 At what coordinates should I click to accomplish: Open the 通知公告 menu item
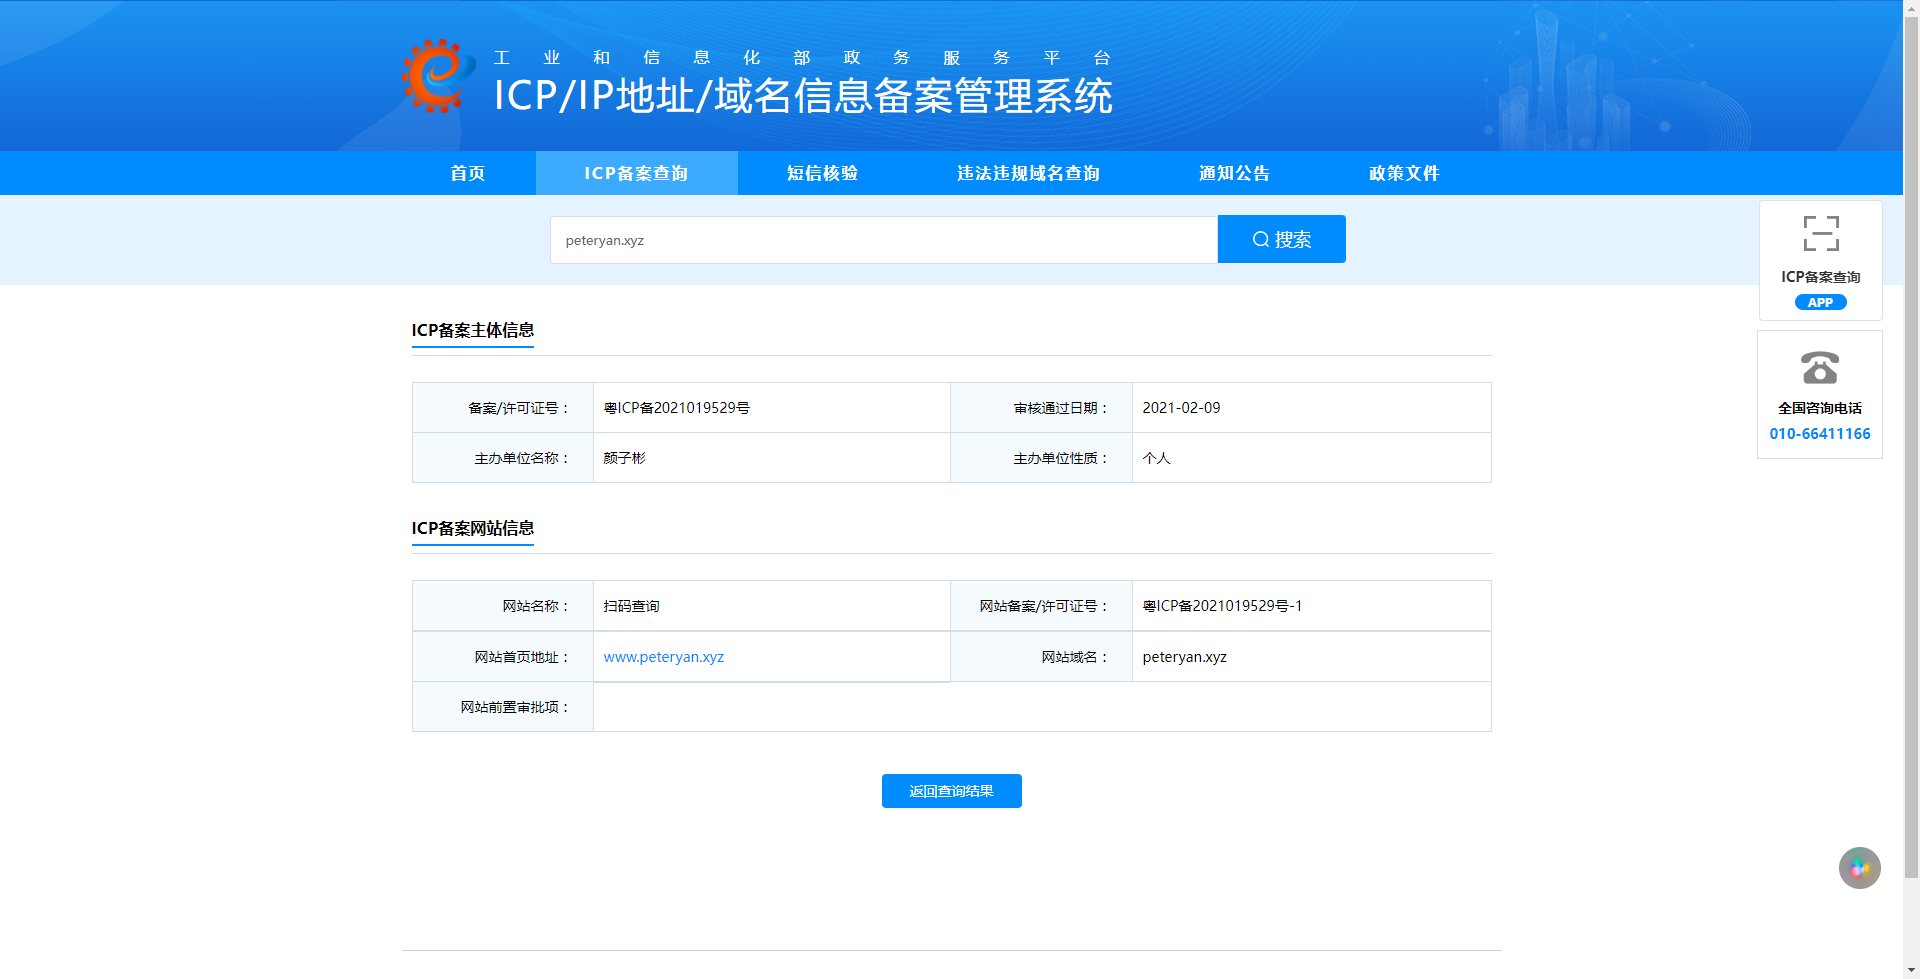click(1235, 173)
